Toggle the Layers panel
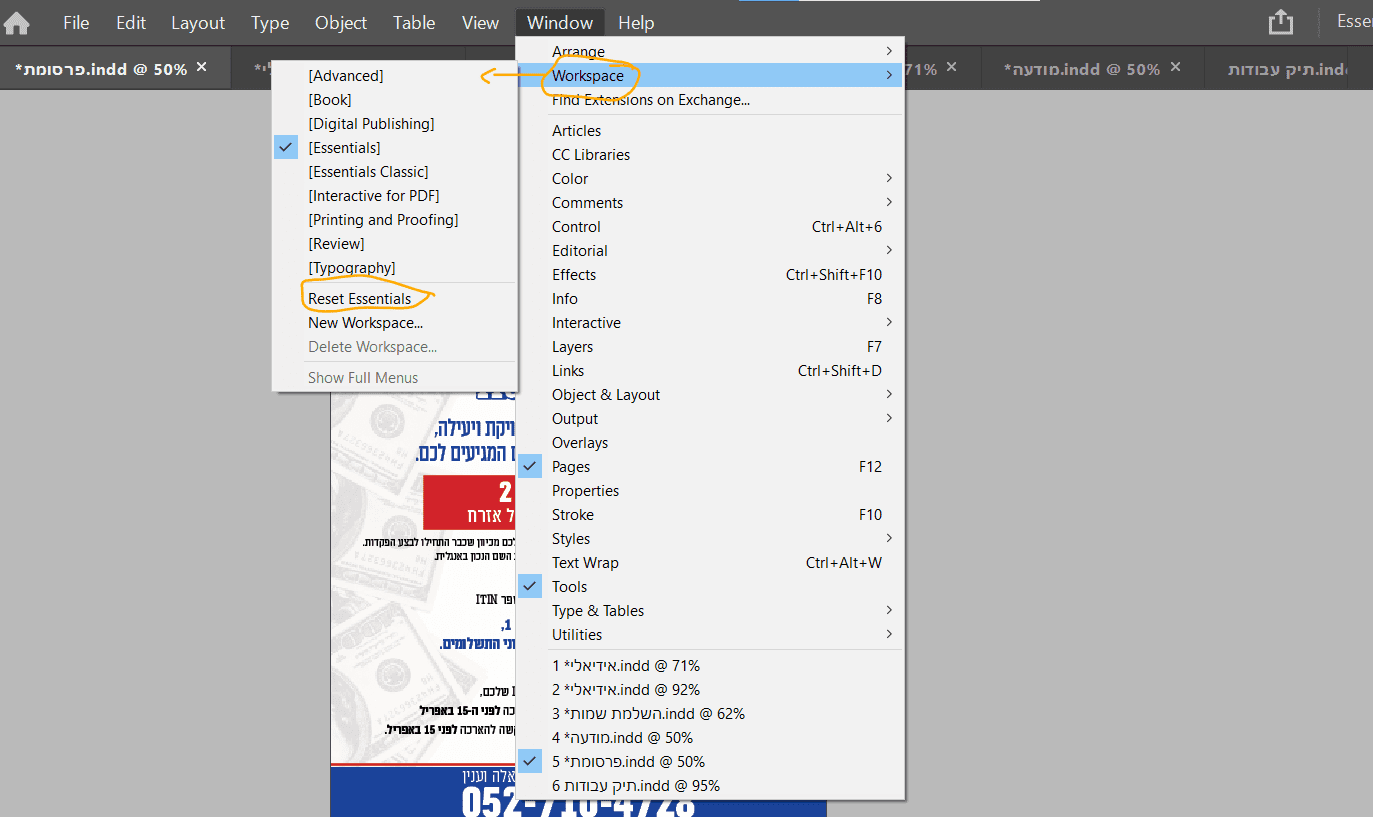 pos(710,347)
